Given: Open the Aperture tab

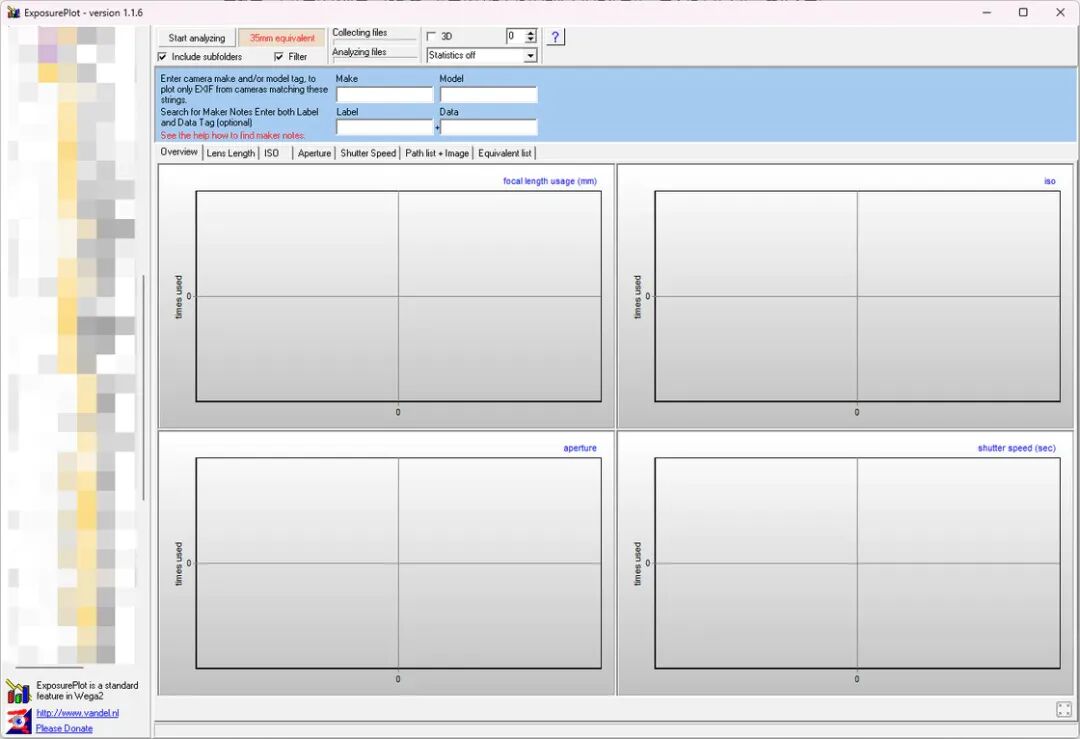Looking at the screenshot, I should pos(314,153).
